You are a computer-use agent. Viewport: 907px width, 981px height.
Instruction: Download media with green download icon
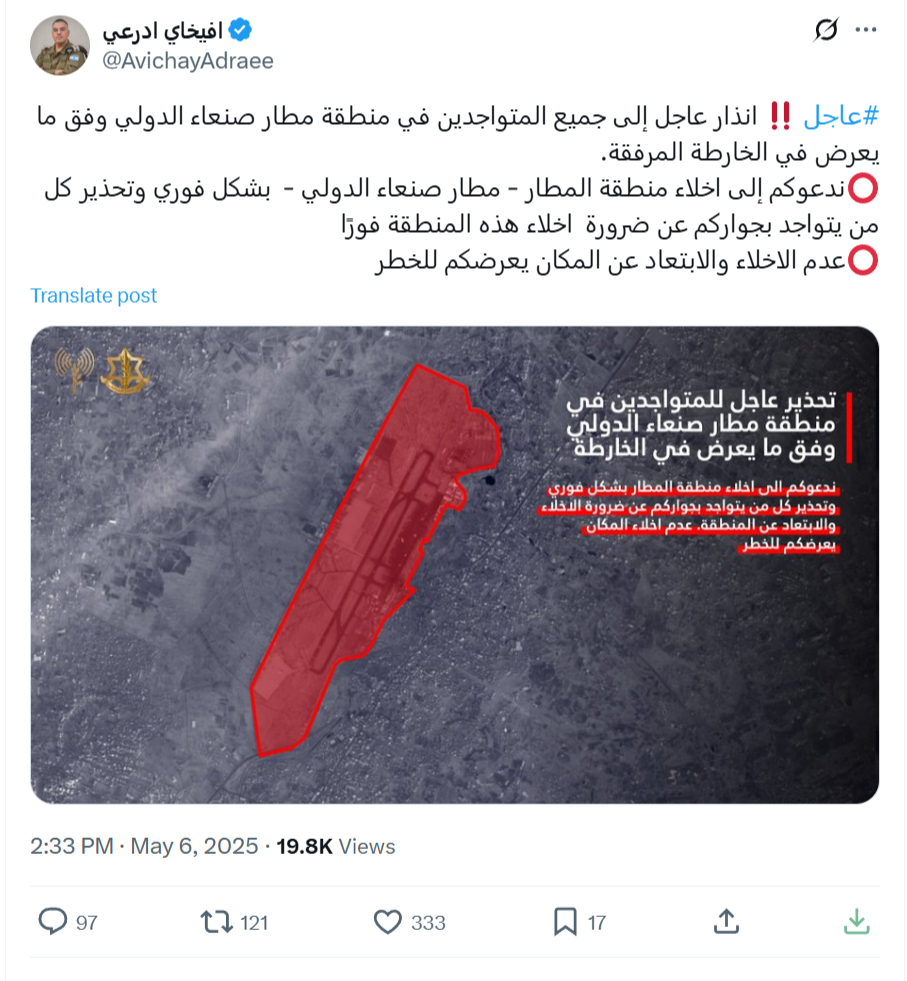click(856, 922)
